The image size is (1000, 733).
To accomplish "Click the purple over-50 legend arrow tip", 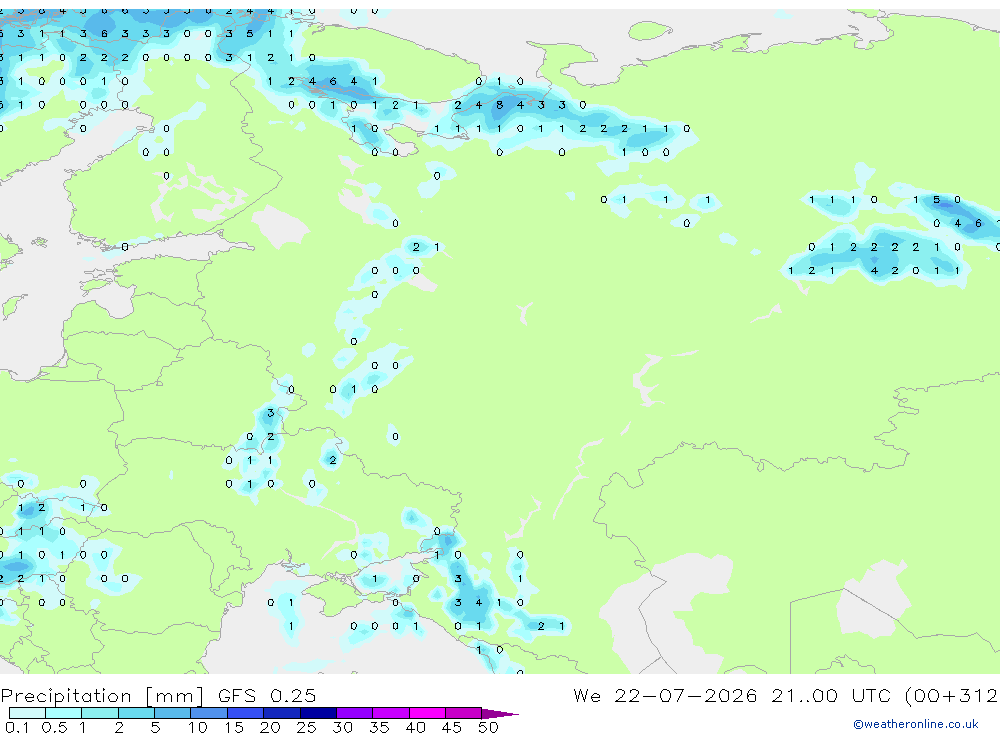I will (500, 714).
